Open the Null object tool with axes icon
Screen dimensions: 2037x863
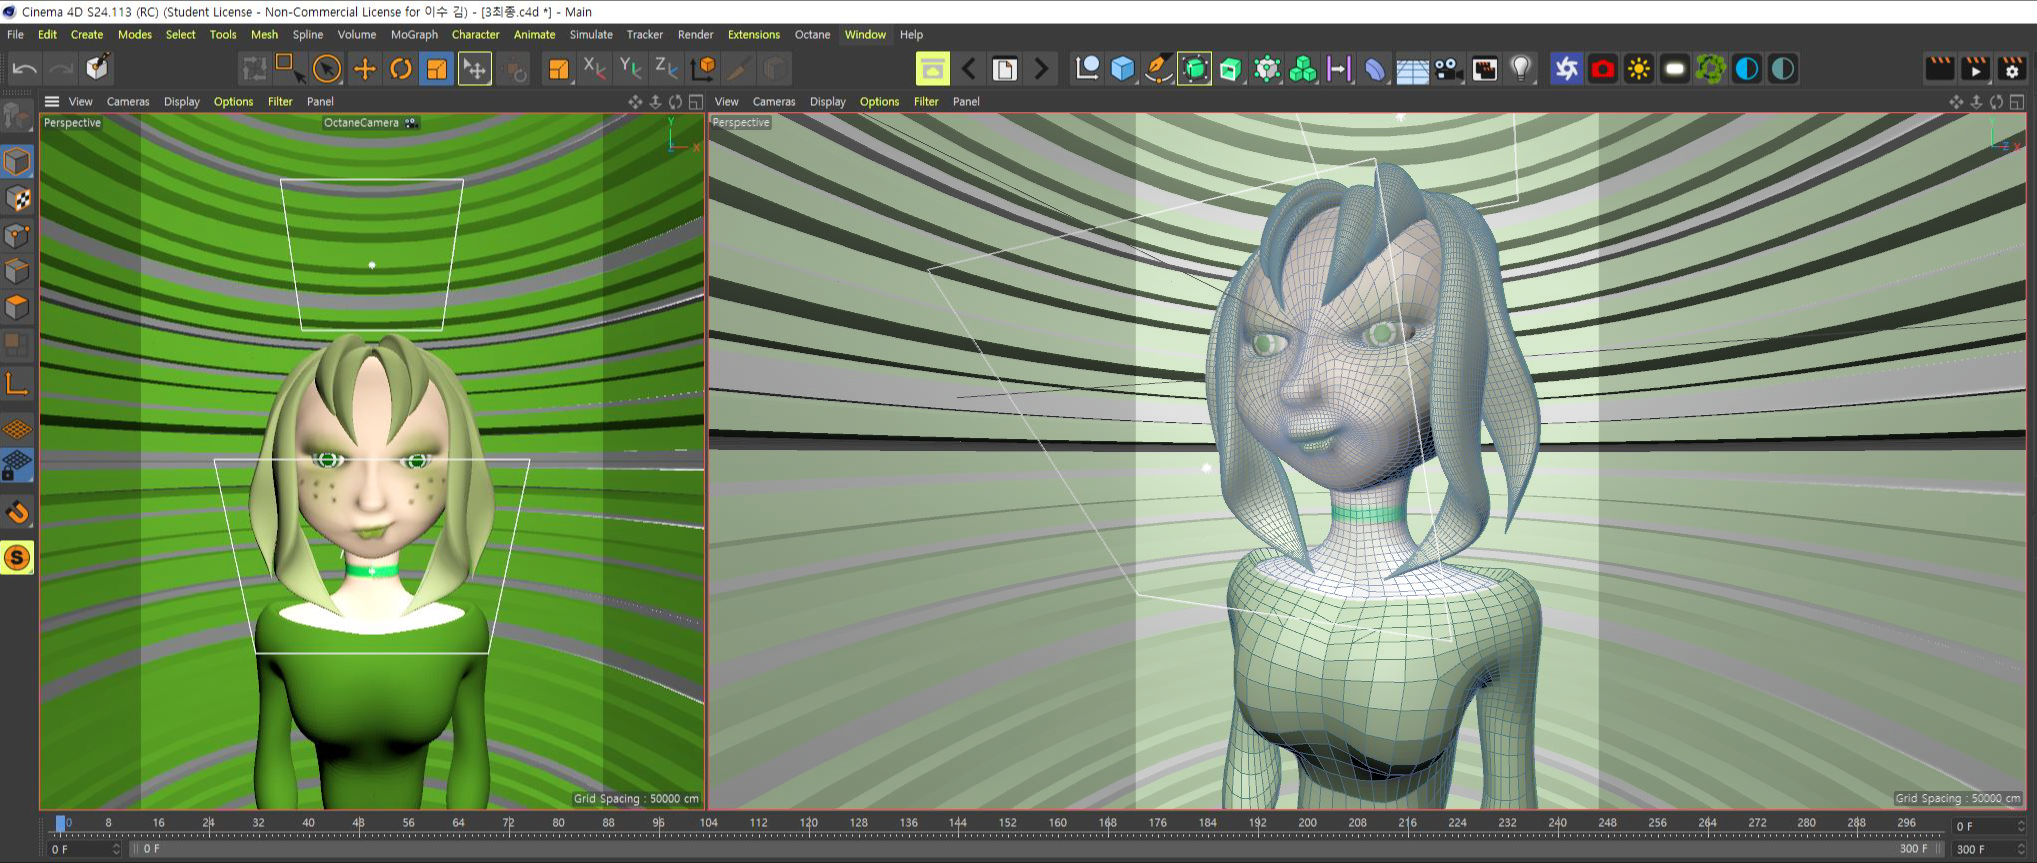1087,68
